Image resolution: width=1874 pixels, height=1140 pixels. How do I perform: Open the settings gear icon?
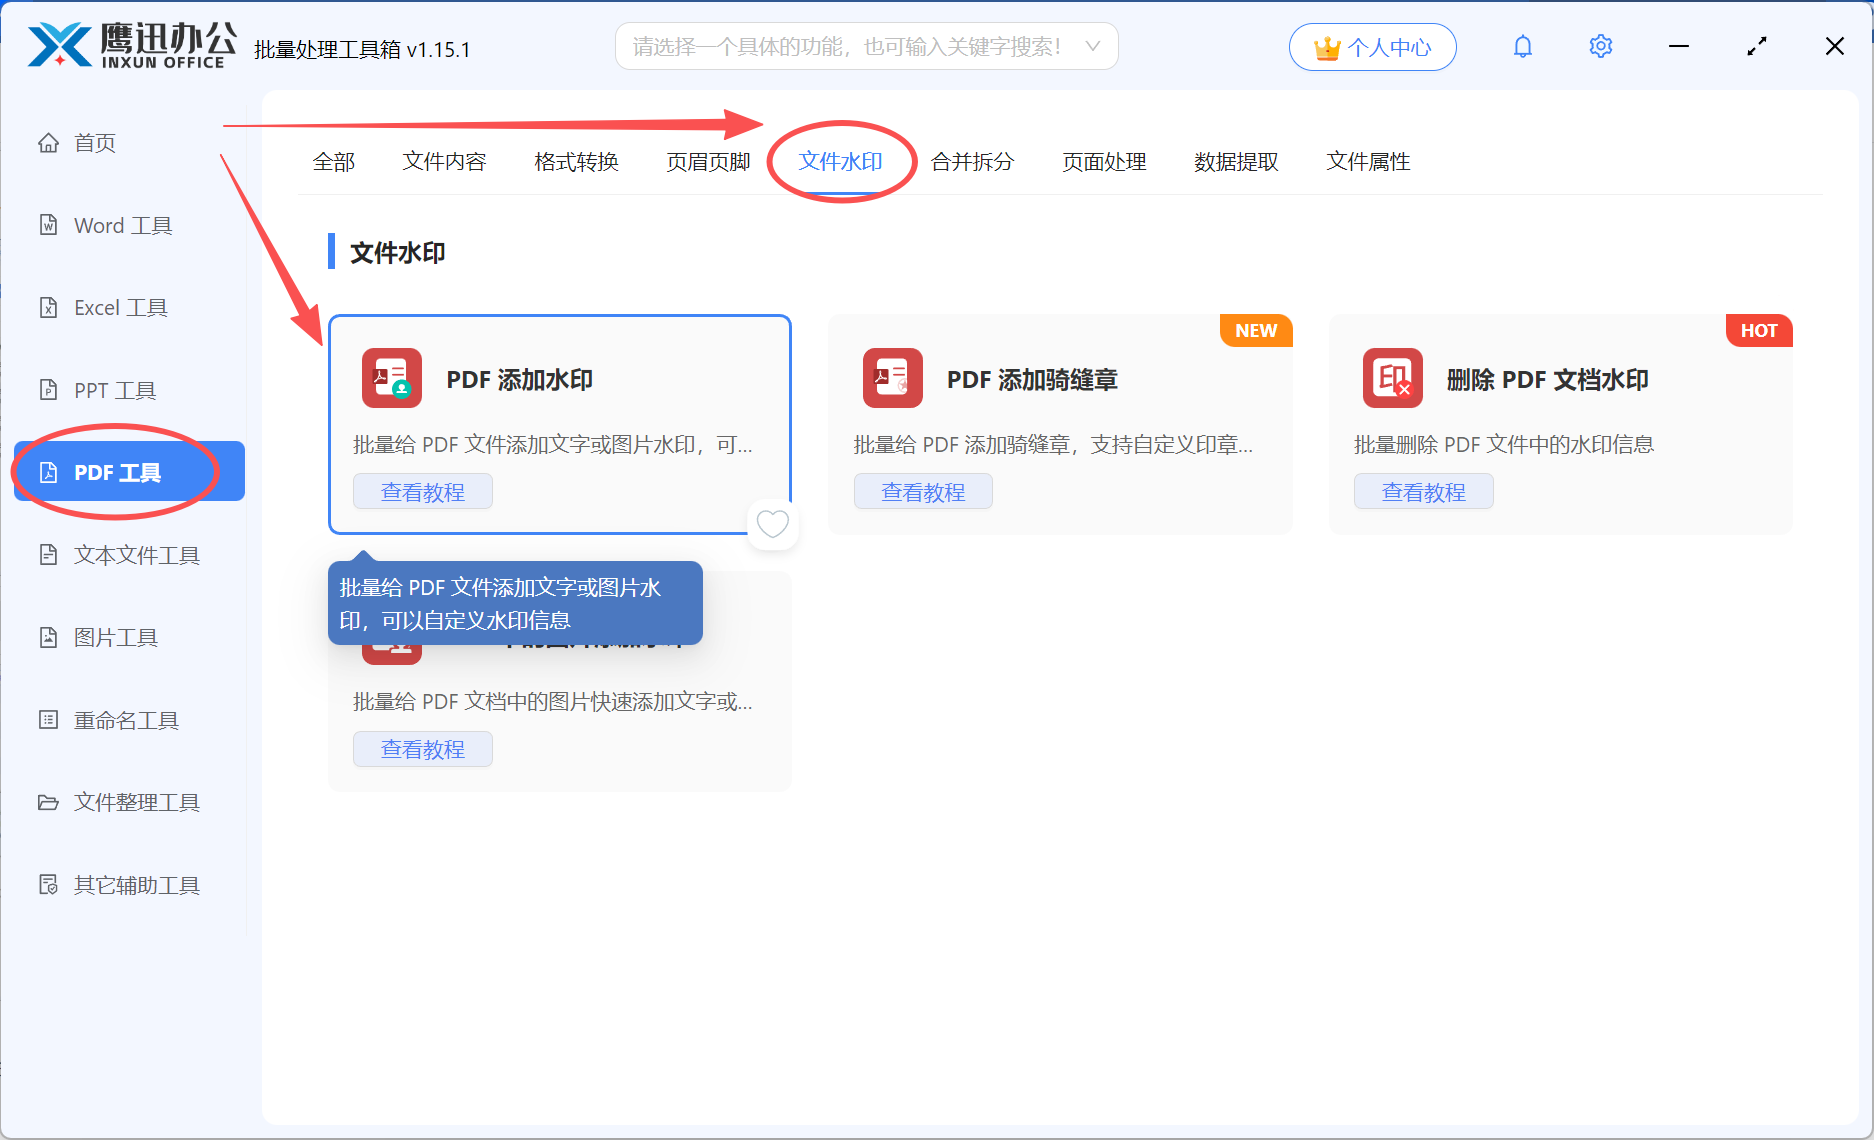(1600, 46)
